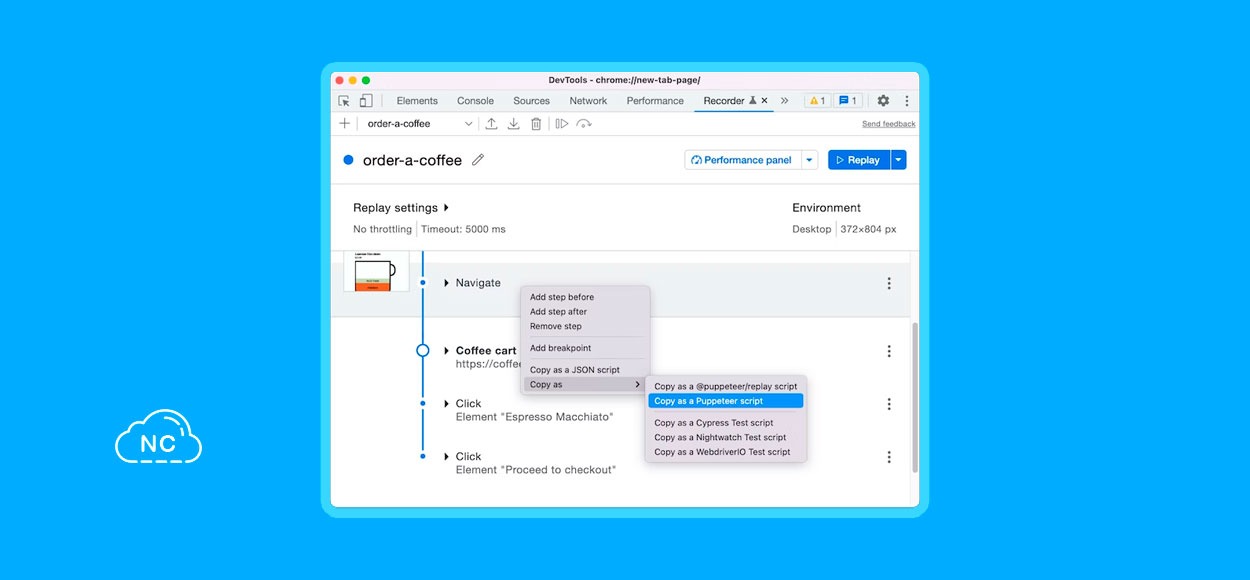Screen dimensions: 1250x580
Task: Open the Copy as submenu item
Action: [x=585, y=385]
